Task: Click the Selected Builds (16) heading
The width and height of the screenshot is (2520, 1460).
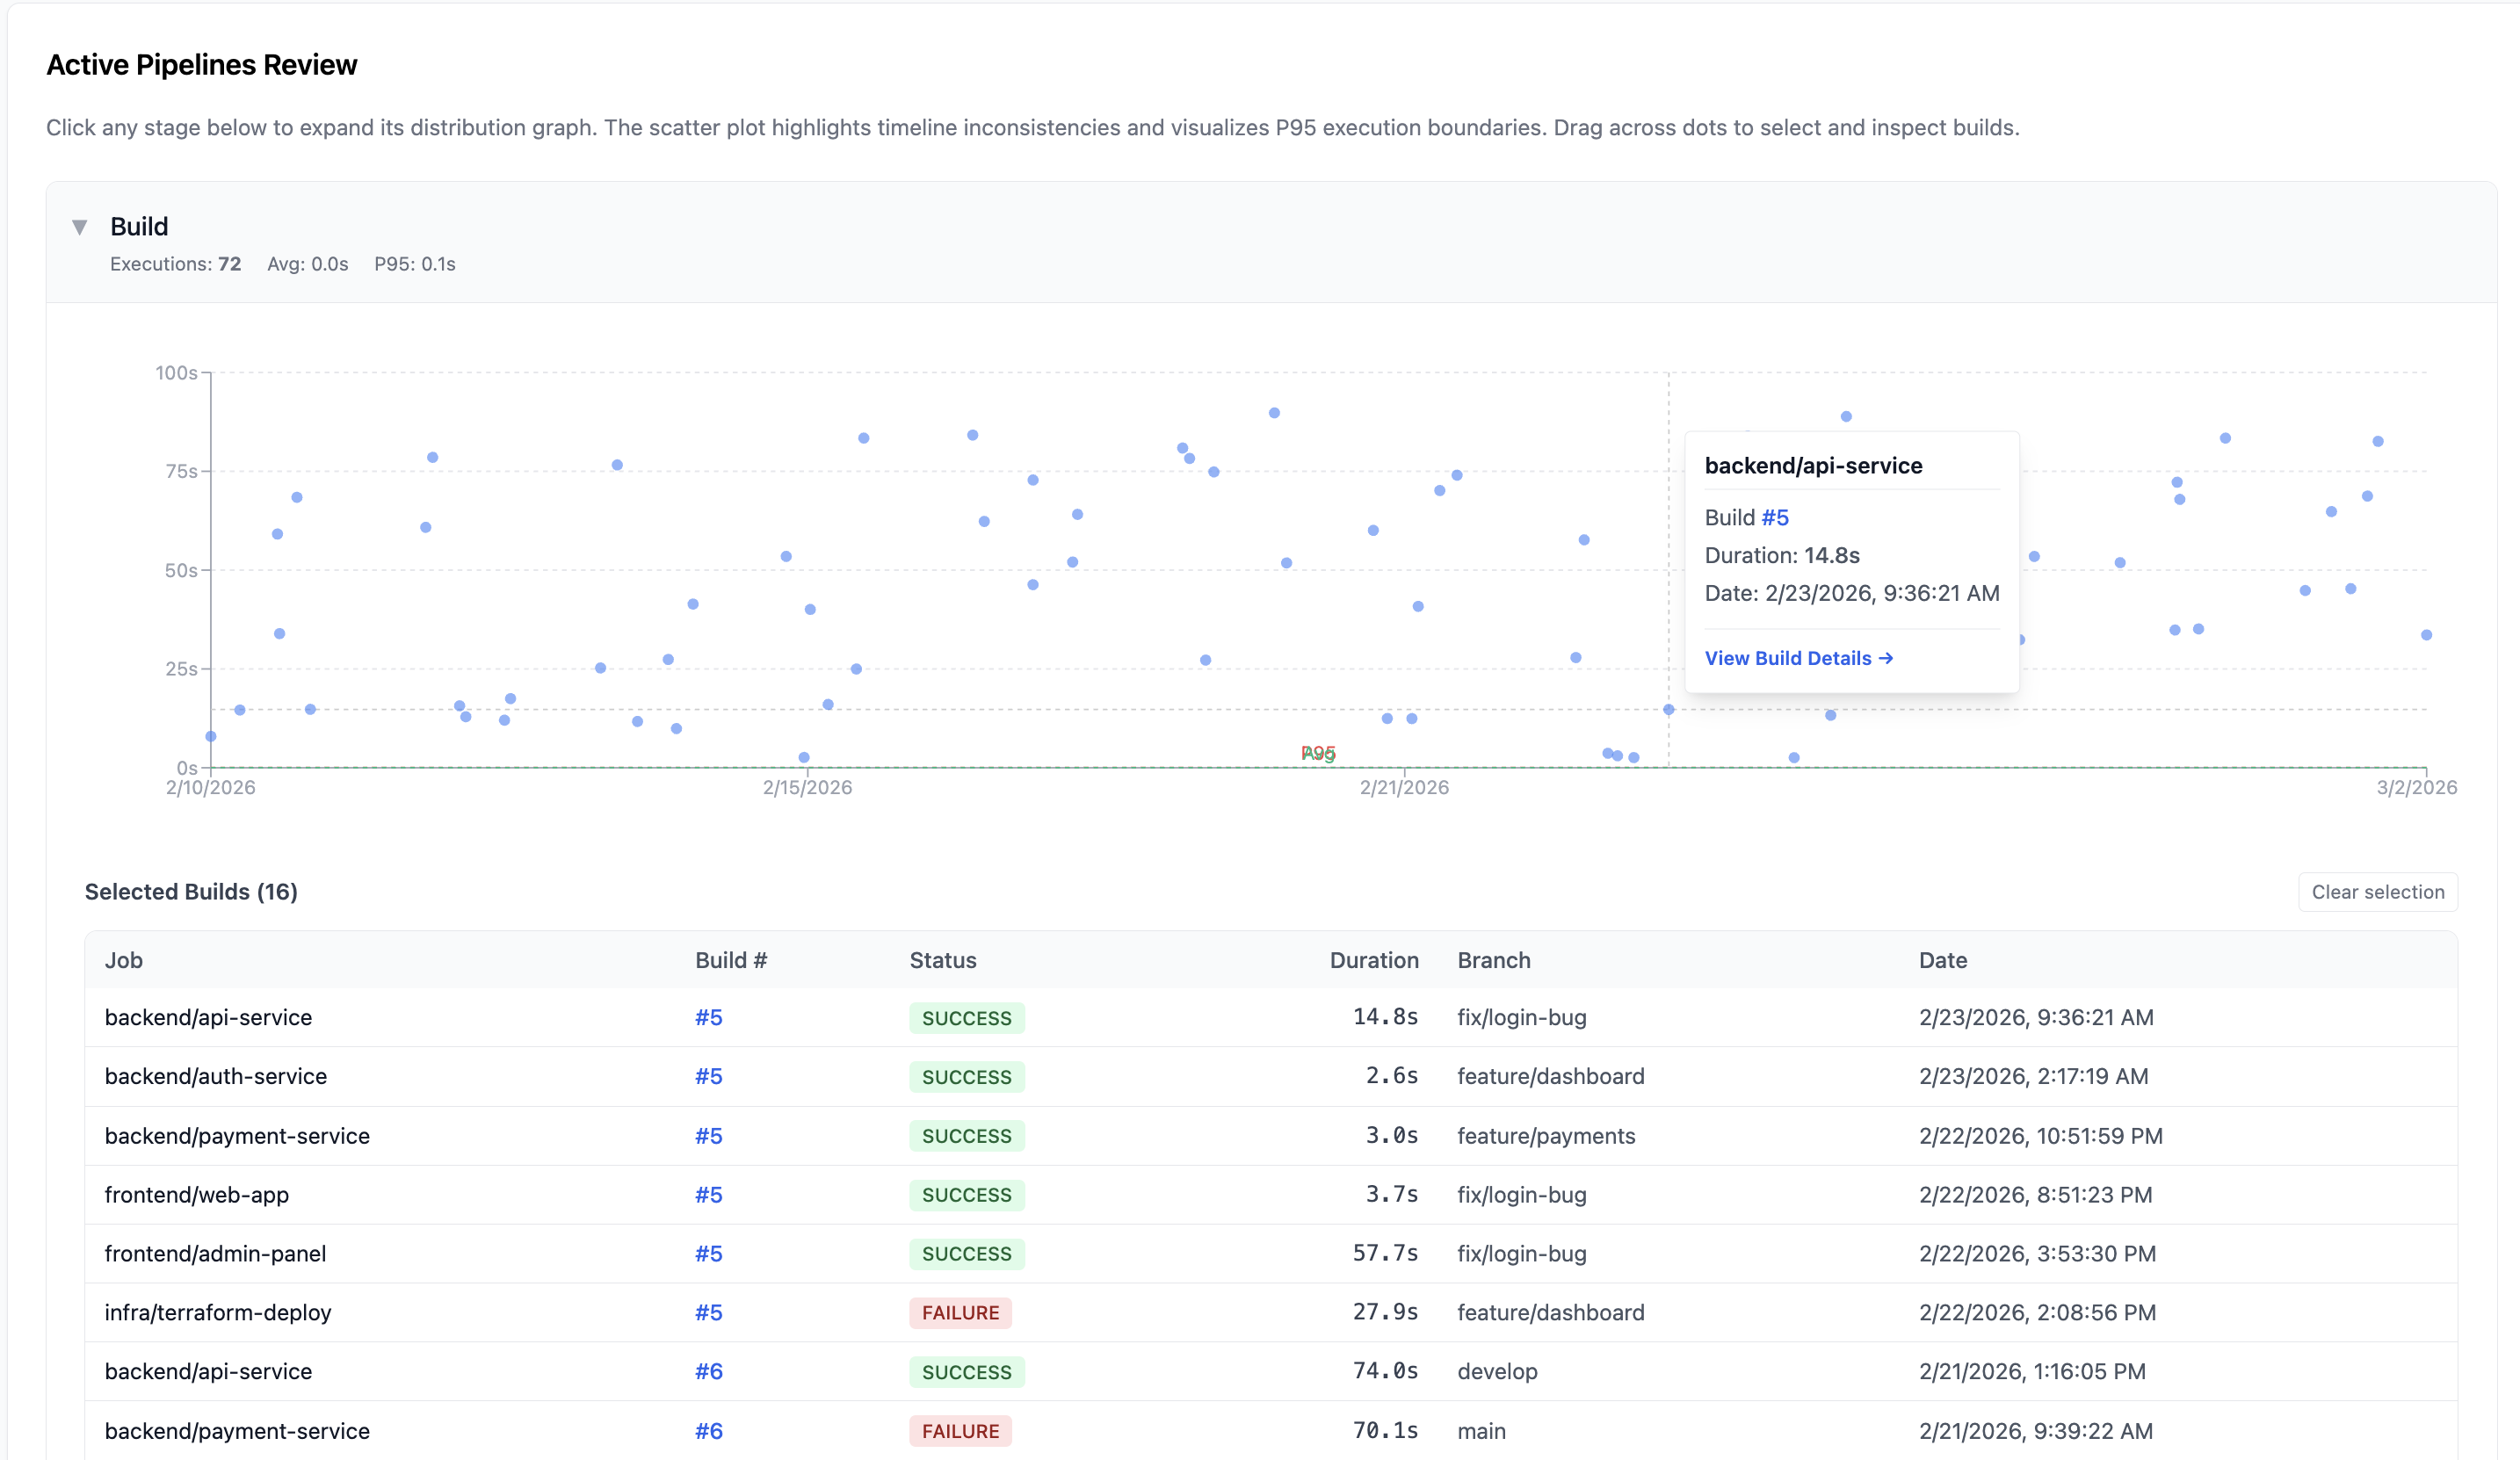Action: point(191,891)
